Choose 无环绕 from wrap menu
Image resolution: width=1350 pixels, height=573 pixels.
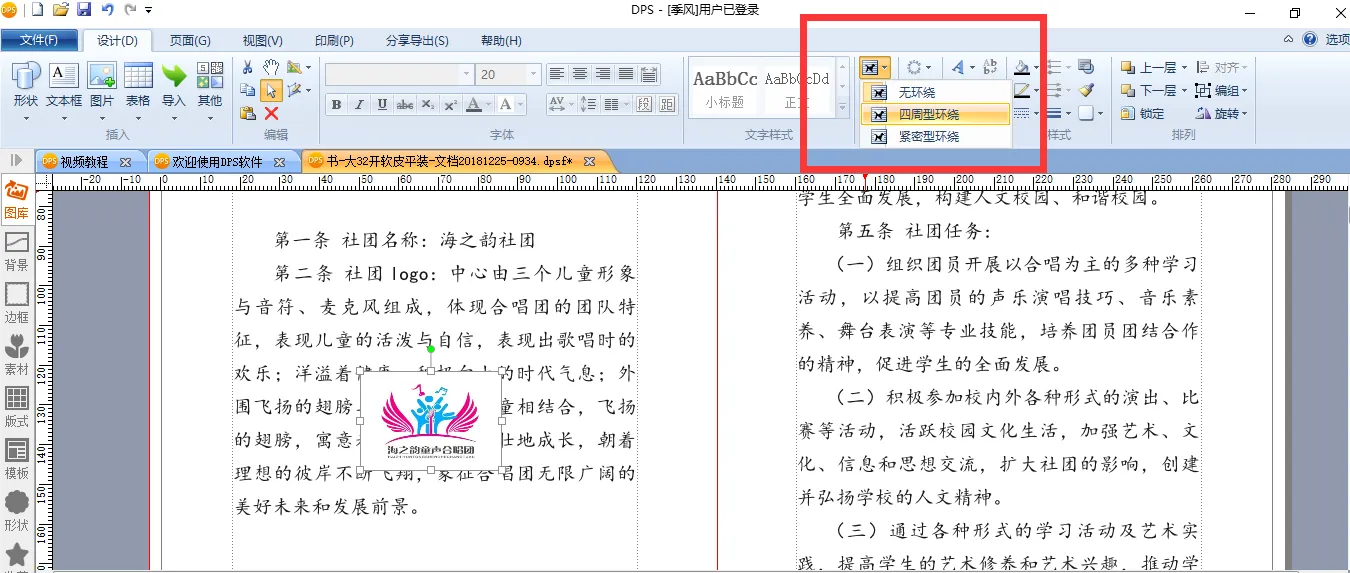916,92
